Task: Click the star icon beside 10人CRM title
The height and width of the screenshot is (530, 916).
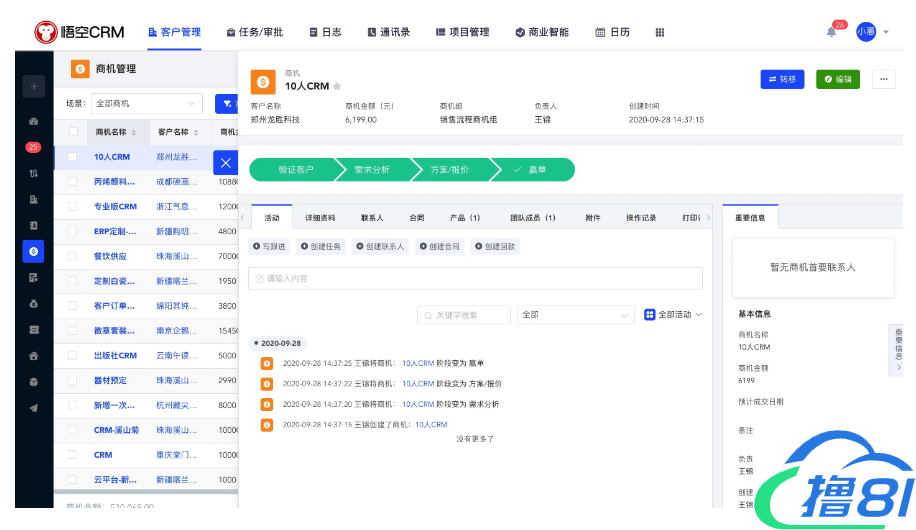Action: click(338, 87)
